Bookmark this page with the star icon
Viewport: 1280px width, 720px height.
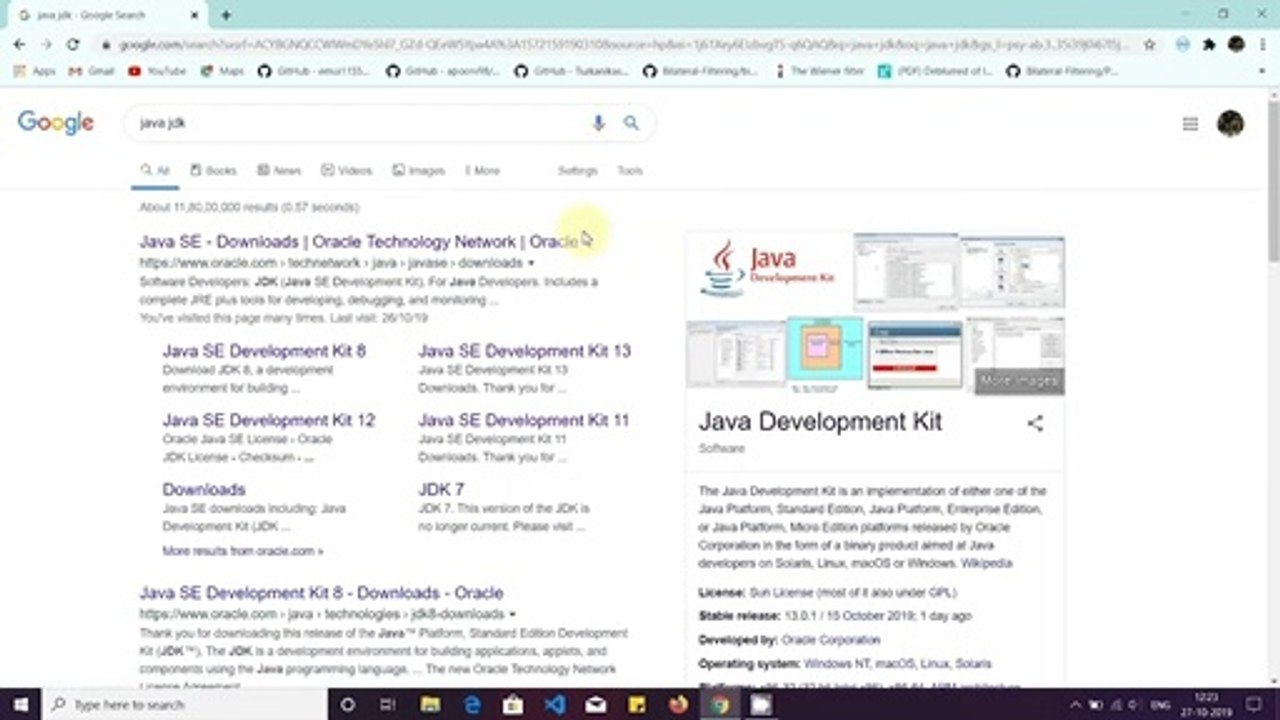(x=1150, y=44)
